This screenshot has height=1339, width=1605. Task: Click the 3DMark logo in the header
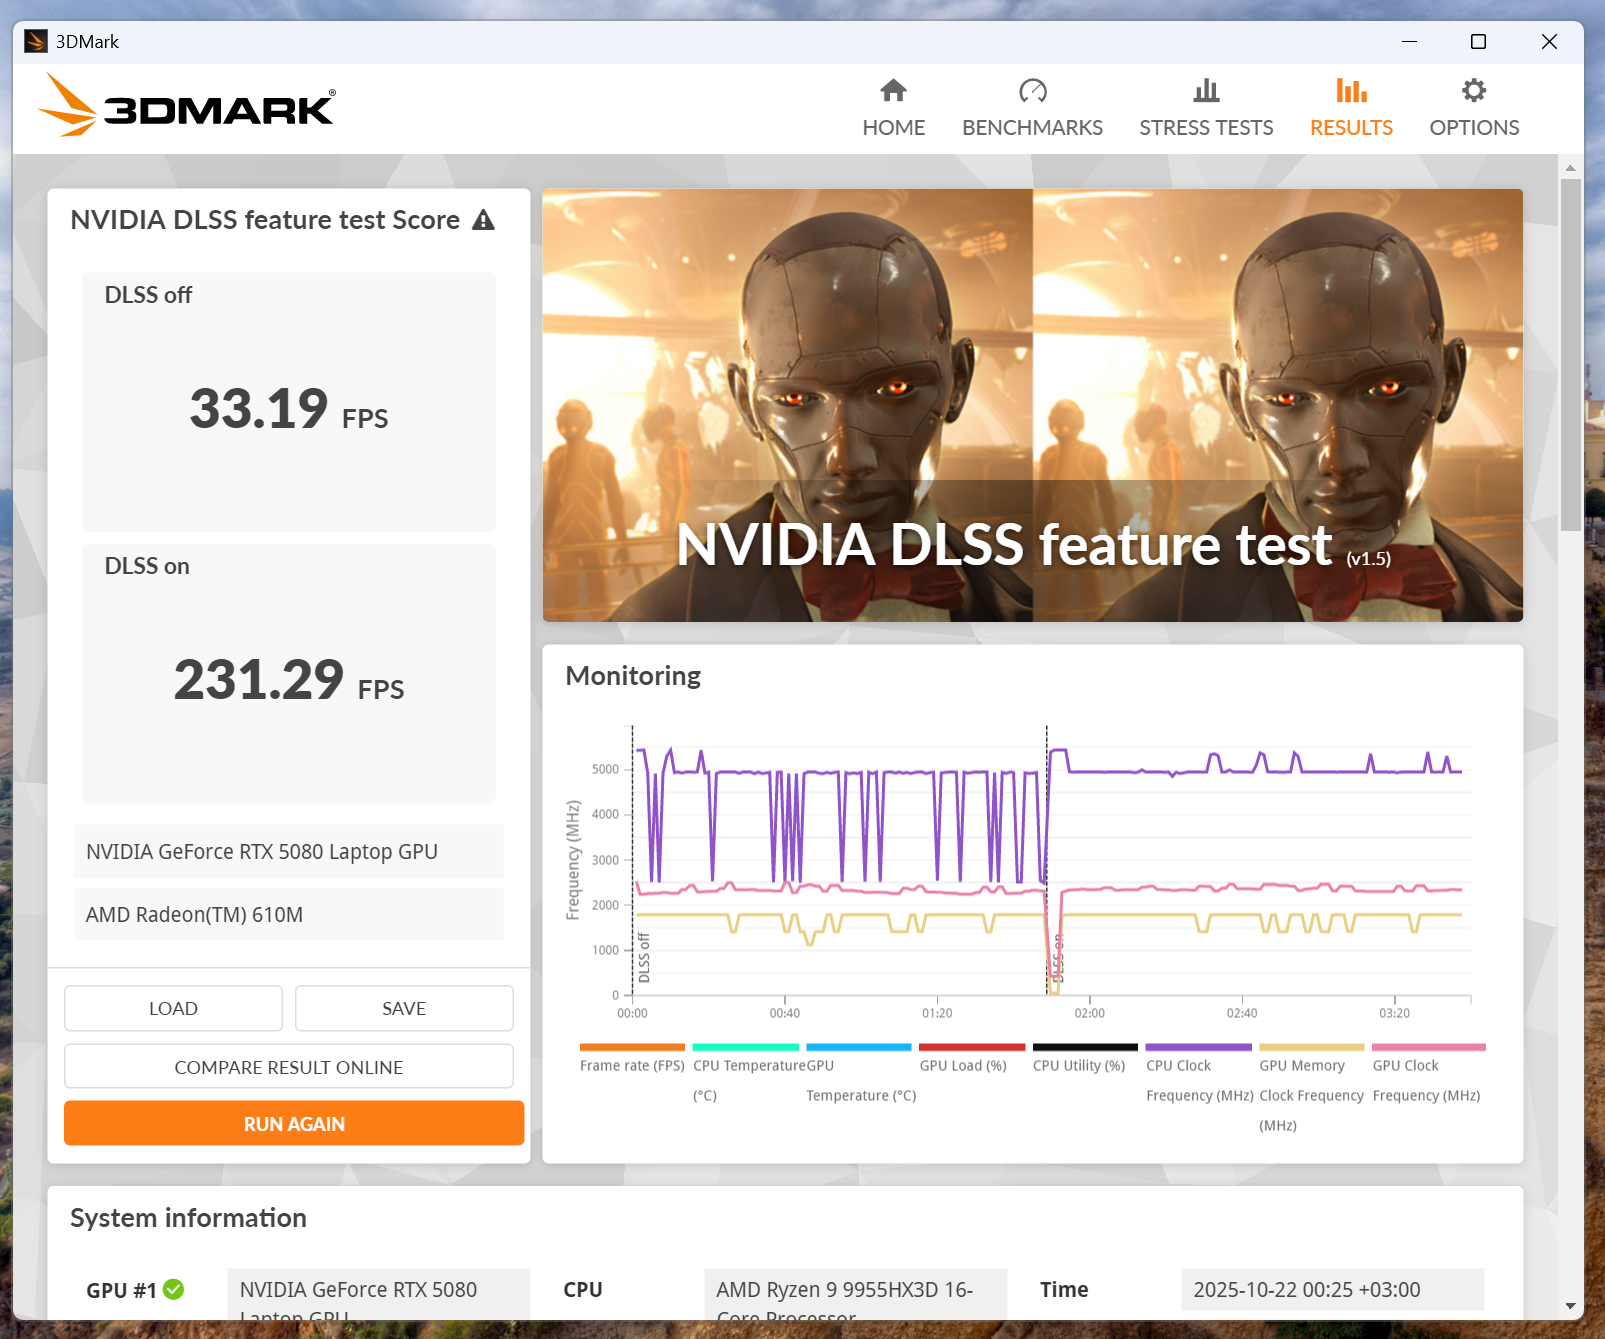click(187, 105)
